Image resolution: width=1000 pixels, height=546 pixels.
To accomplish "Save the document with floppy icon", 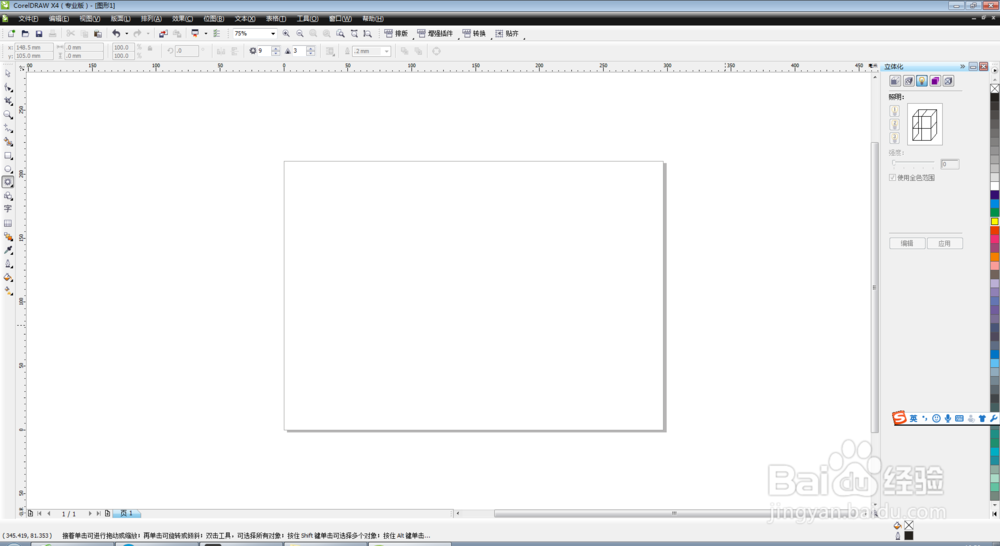I will click(38, 33).
